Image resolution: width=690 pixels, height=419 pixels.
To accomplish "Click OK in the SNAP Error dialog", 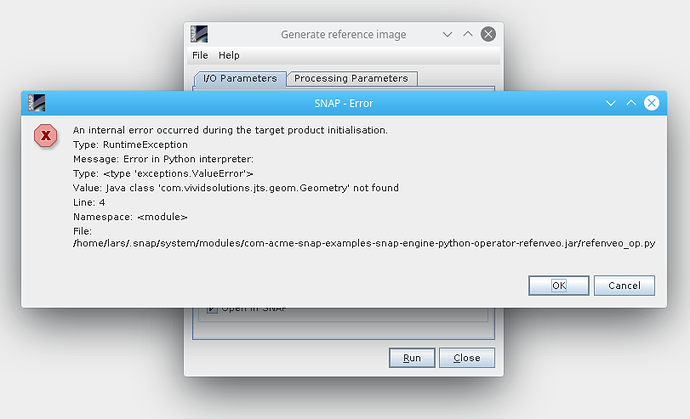I will (x=558, y=286).
